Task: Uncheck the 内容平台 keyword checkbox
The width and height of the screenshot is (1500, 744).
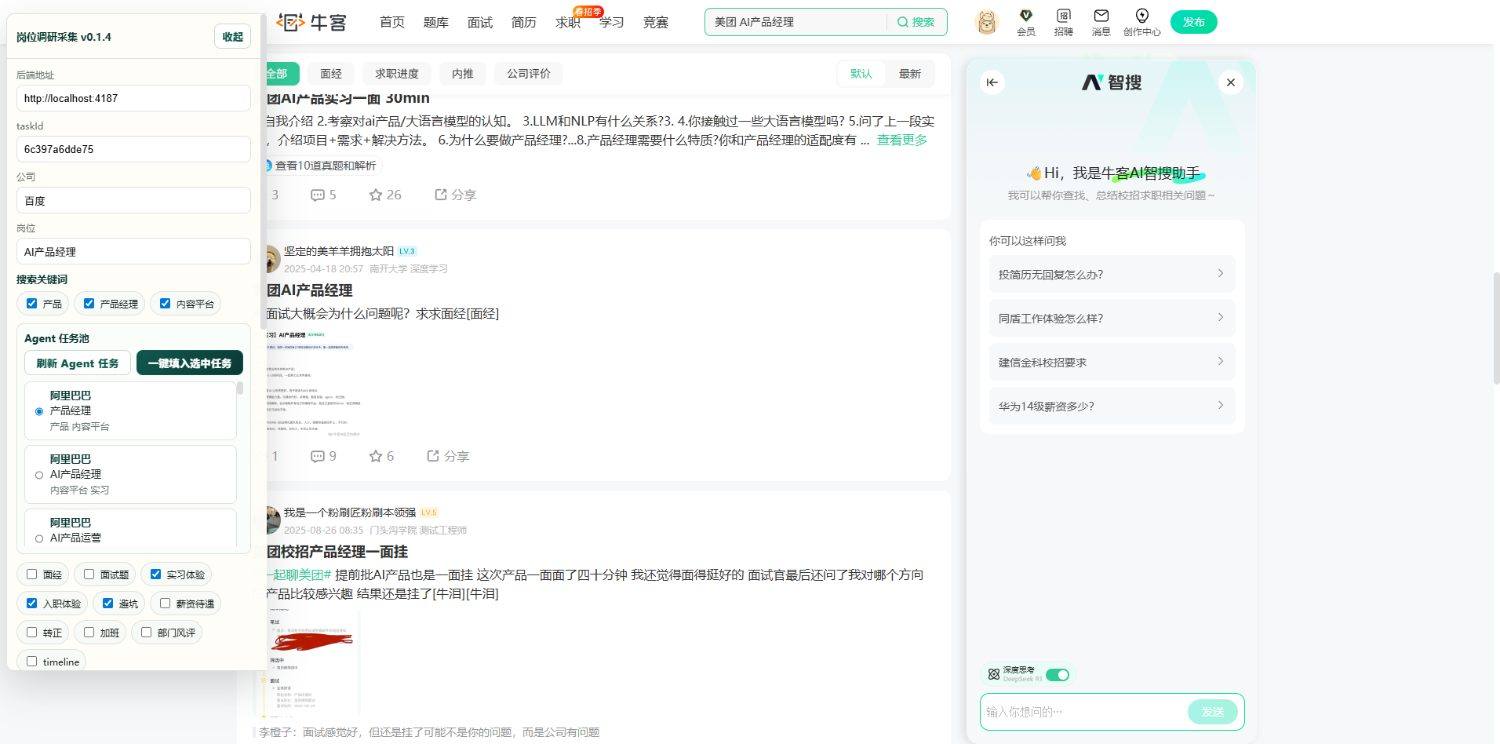Action: tap(165, 304)
